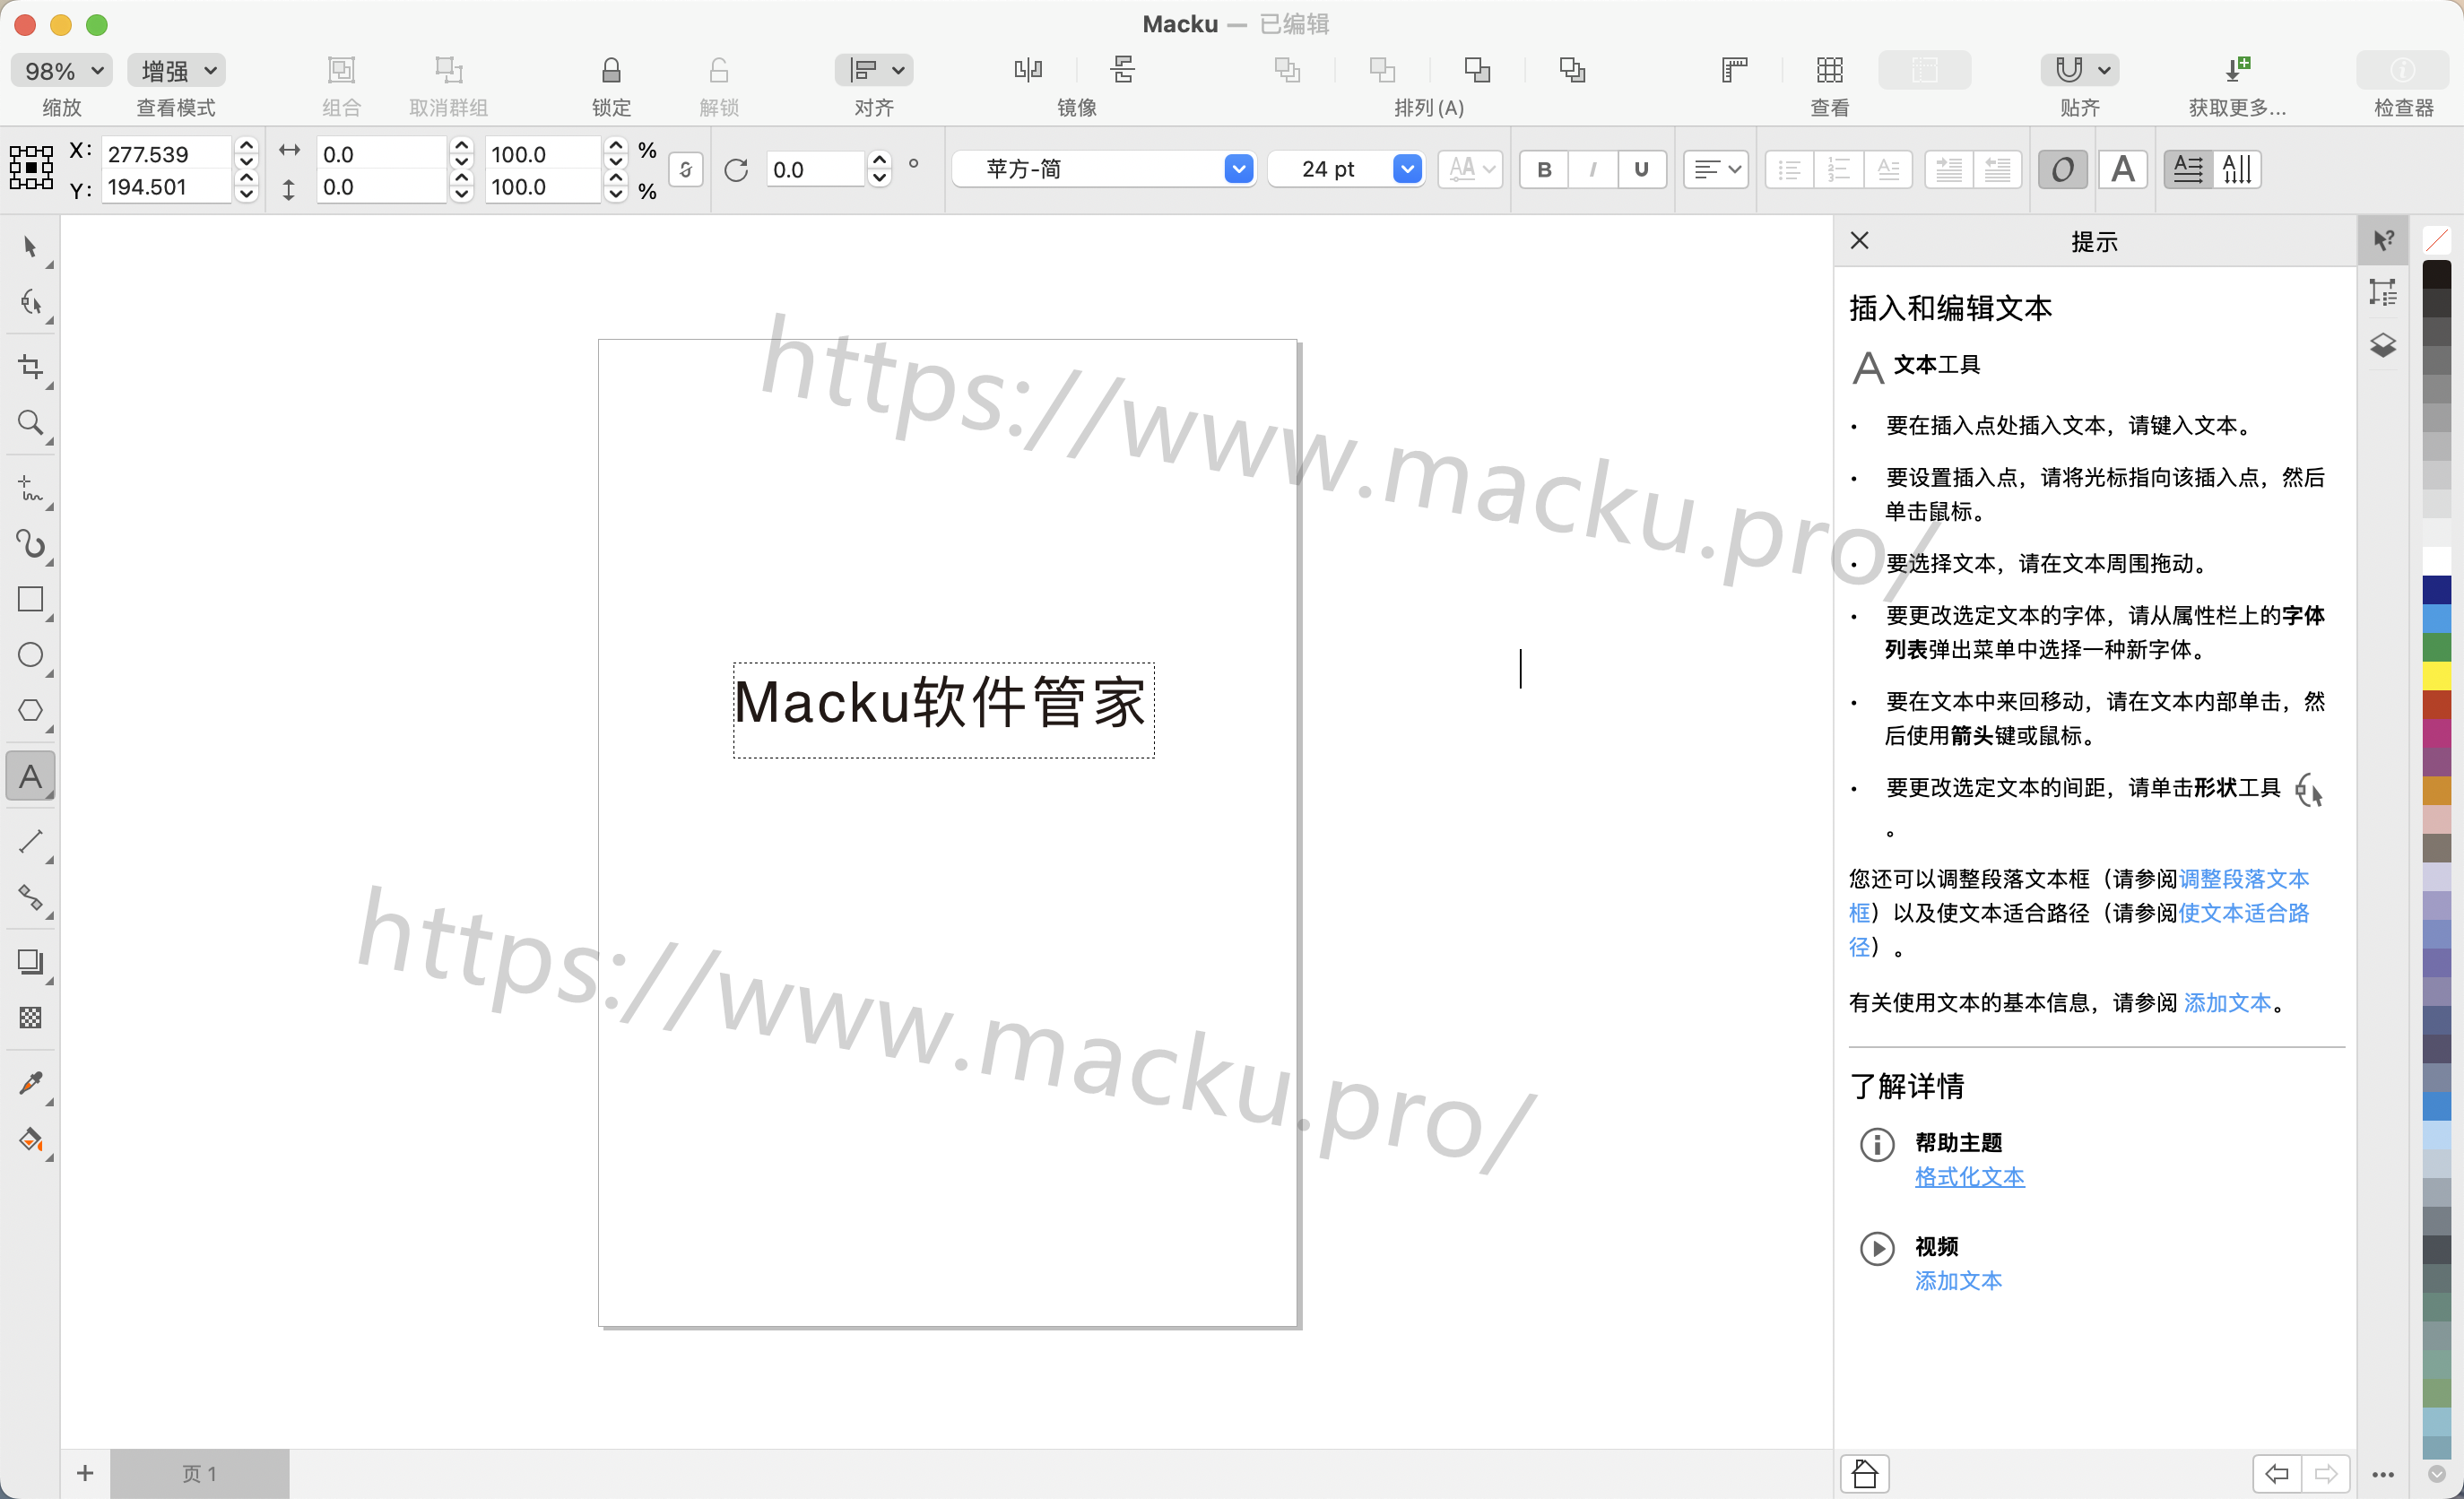Open the 对齐 align dropdown
This screenshot has height=1499, width=2464.
(874, 70)
